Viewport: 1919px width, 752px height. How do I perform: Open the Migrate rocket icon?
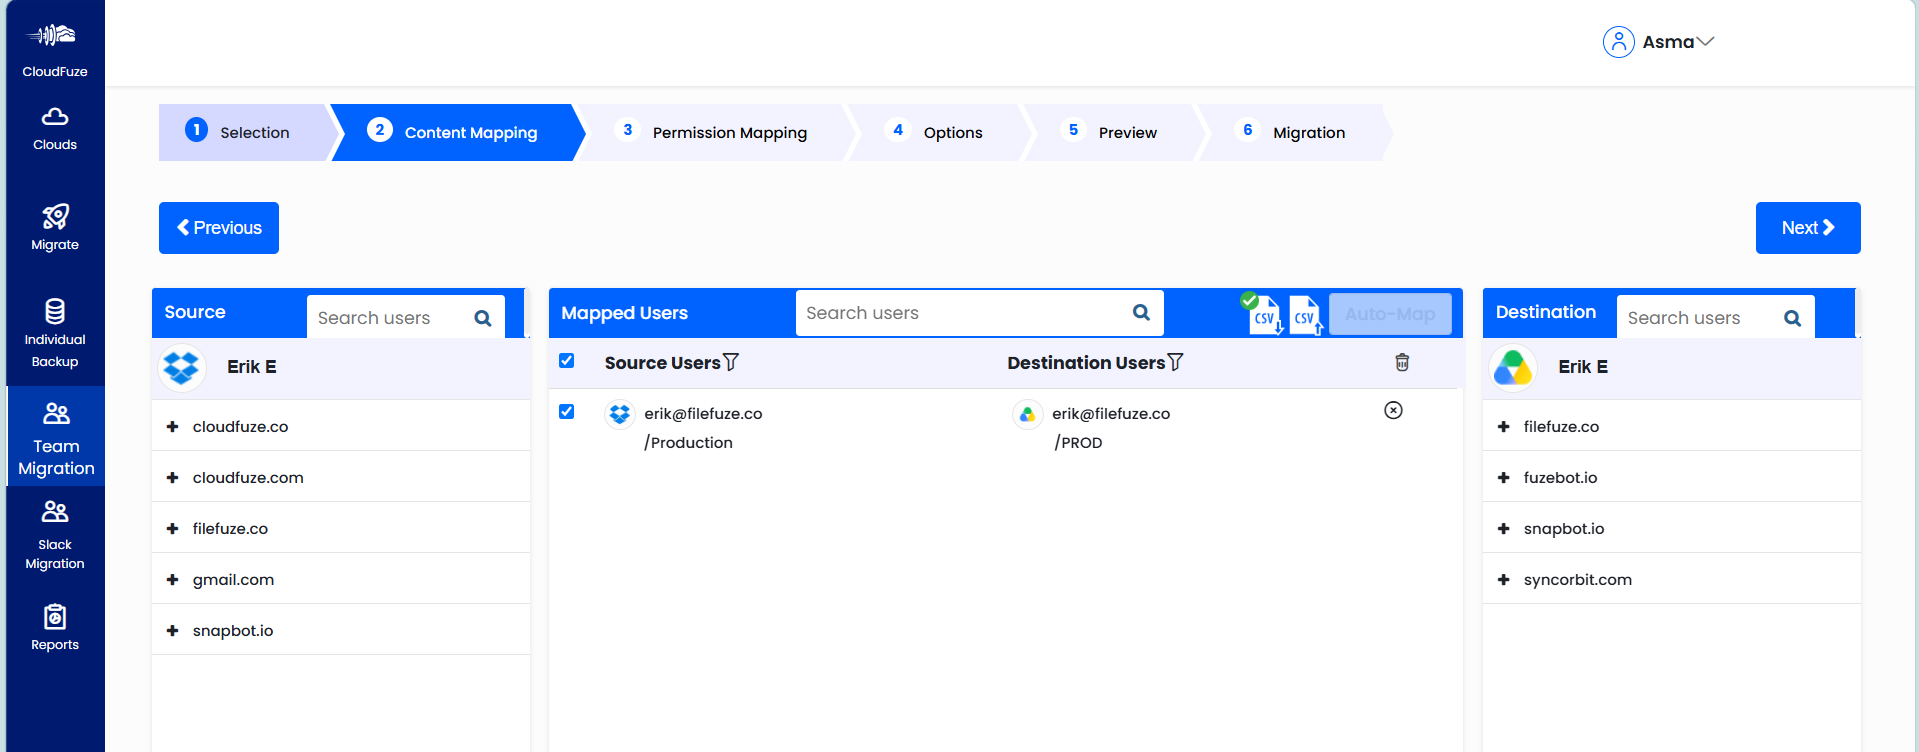55,216
